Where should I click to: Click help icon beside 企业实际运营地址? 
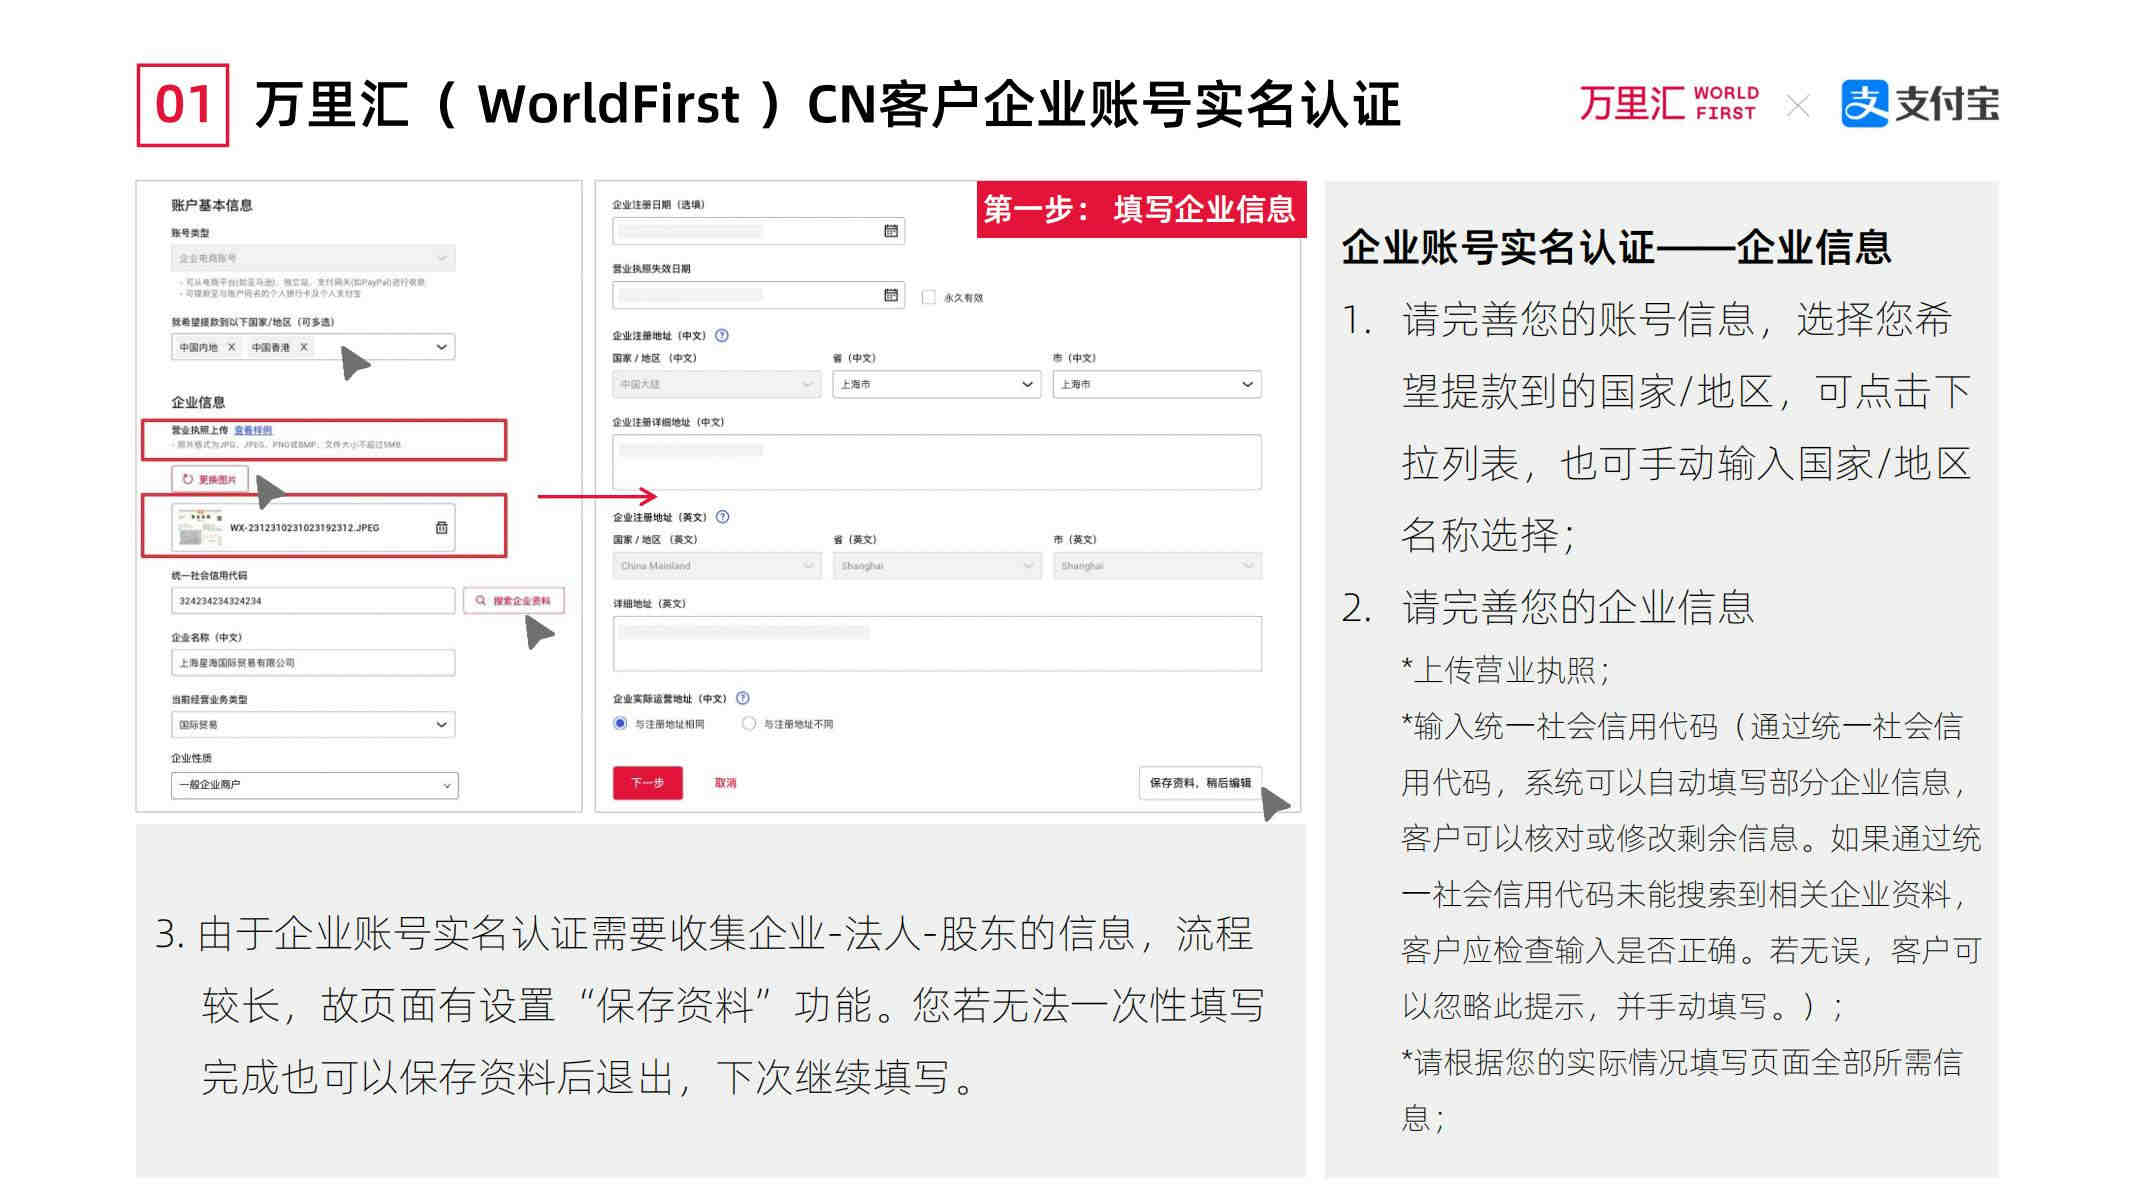point(742,698)
